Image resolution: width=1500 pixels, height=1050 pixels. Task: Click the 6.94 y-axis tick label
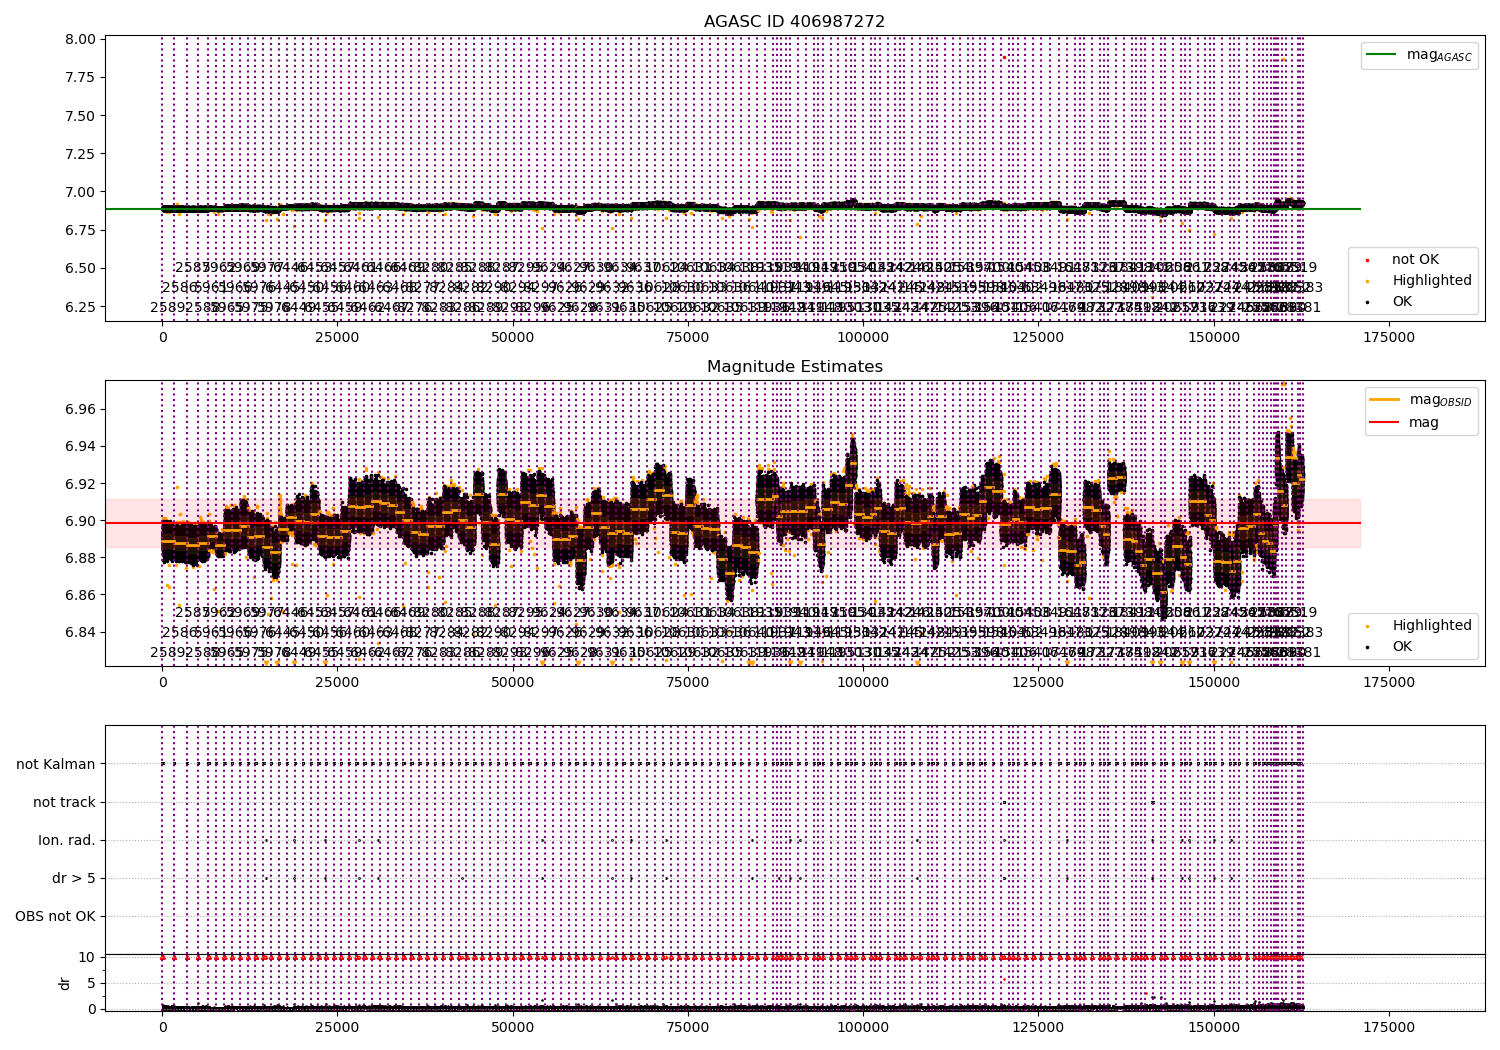coord(81,447)
